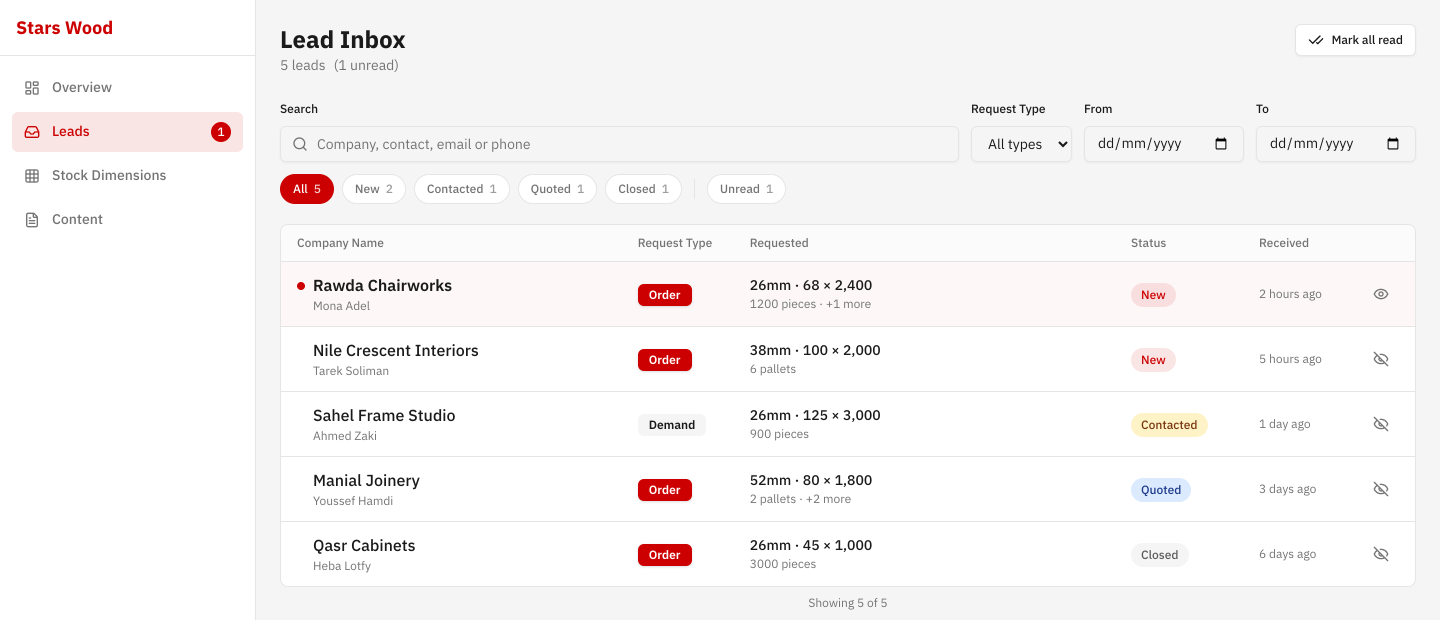
Task: Click the 26mm · 45 × 1,000 request text
Action: tap(811, 546)
